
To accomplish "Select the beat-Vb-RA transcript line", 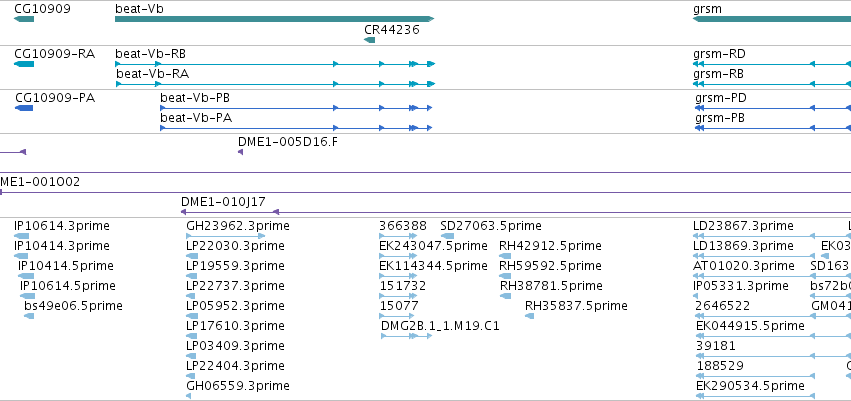I will (276, 84).
